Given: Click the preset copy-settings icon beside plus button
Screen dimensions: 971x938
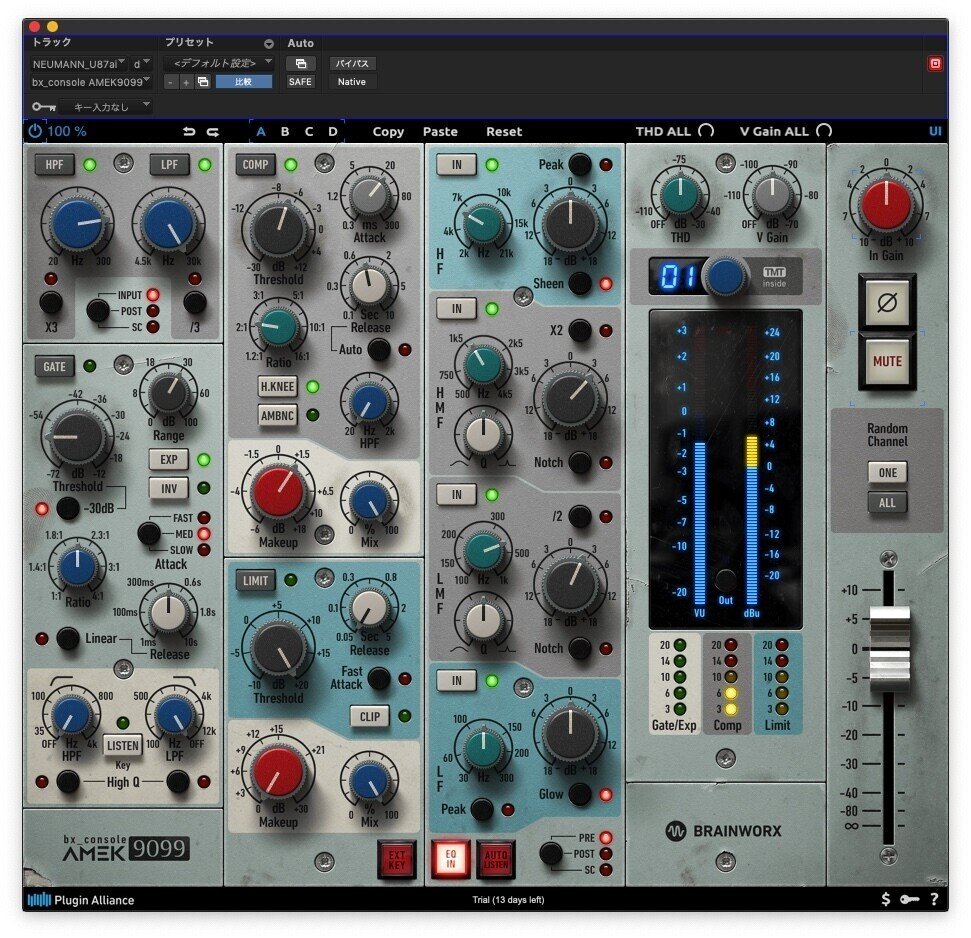Looking at the screenshot, I should tap(202, 82).
